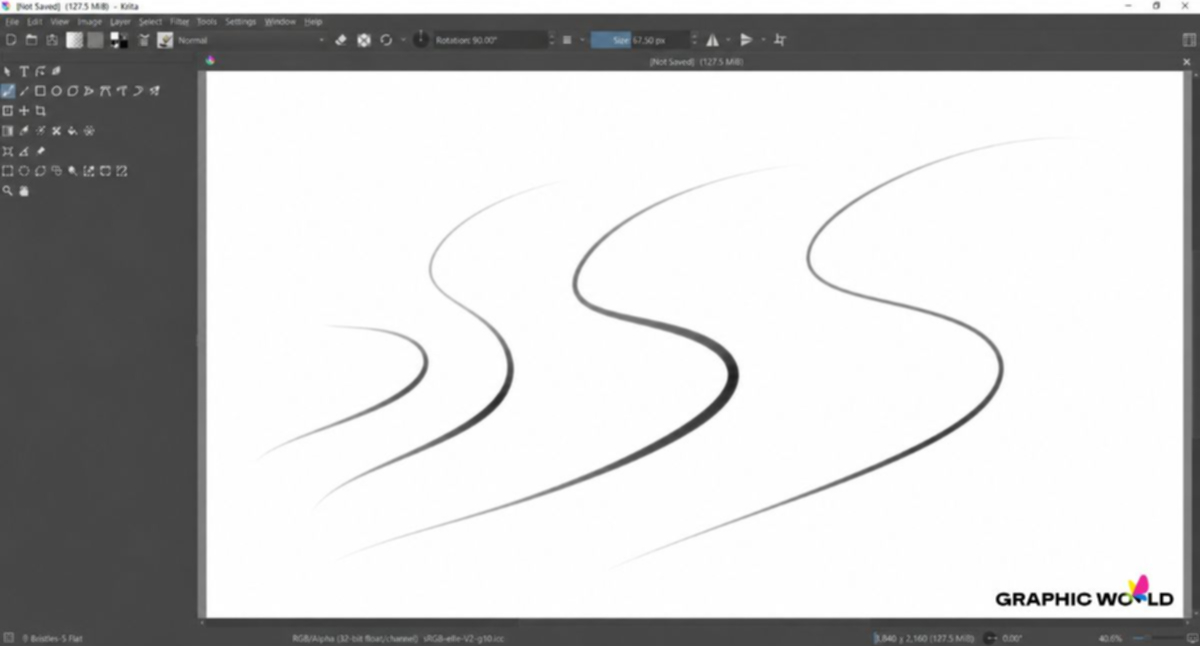Viewport: 1200px width, 646px height.
Task: Adjust the brush Size slider
Action: coord(639,40)
